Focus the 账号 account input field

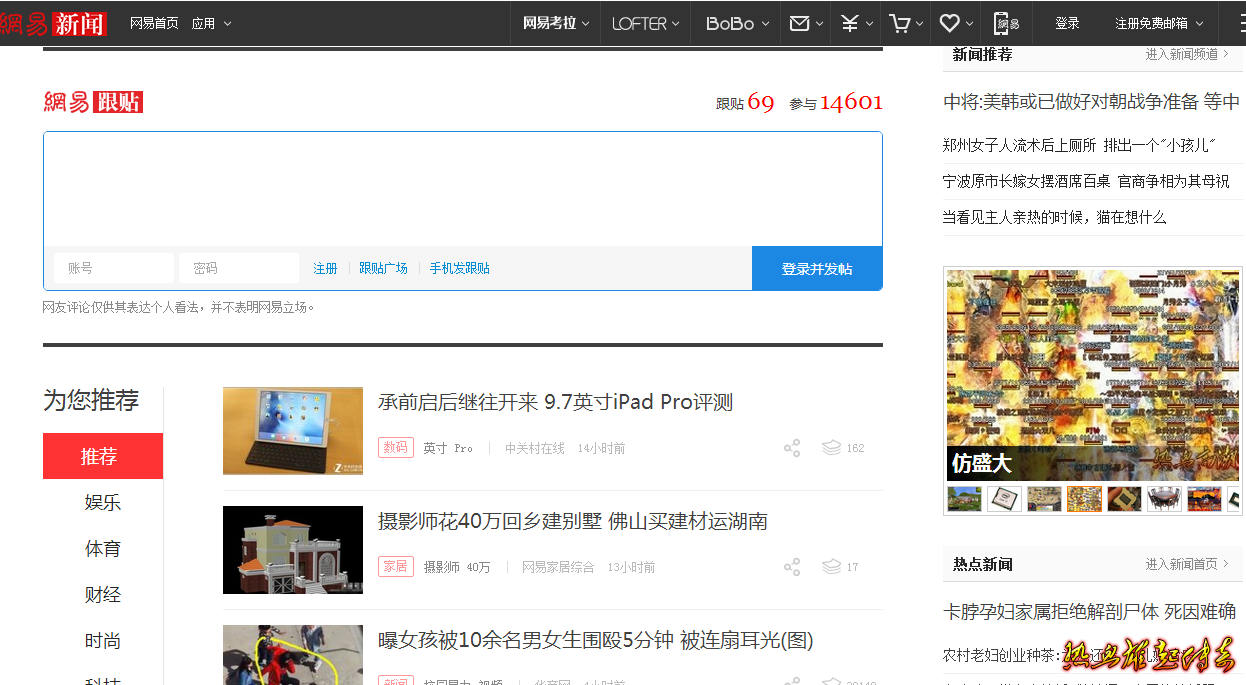click(114, 268)
